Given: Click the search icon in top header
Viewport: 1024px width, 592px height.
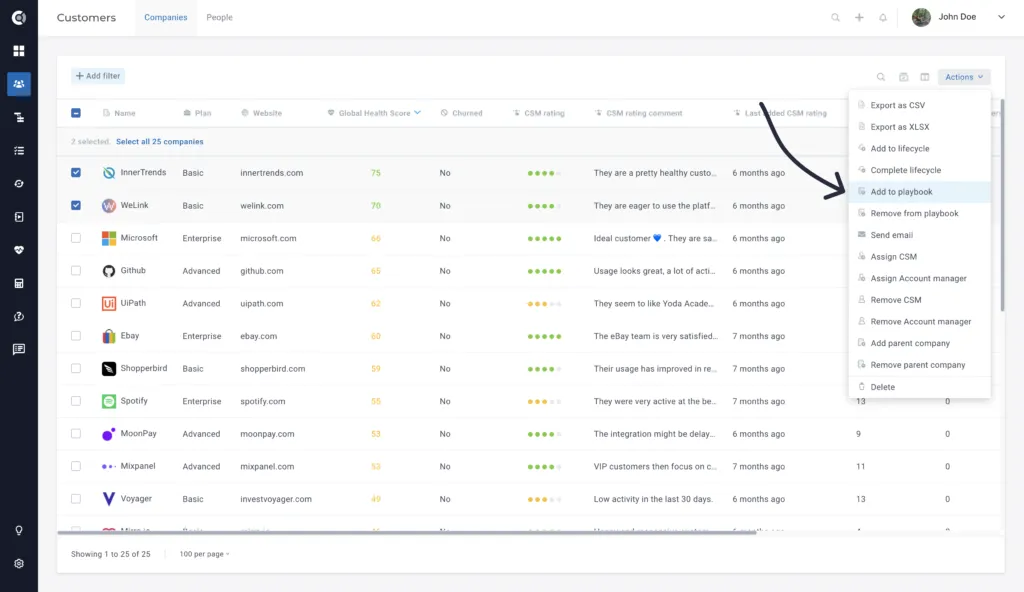Looking at the screenshot, I should (x=835, y=18).
